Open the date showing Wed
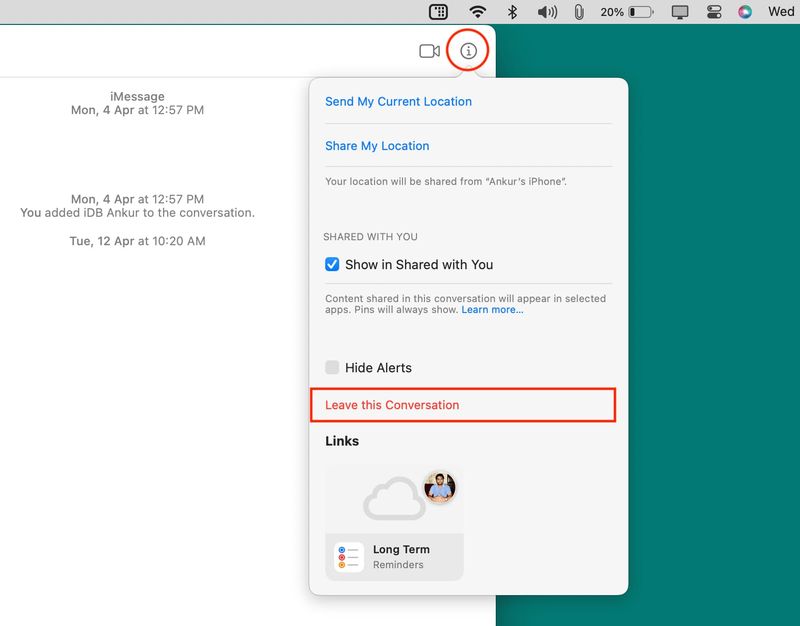Viewport: 800px width, 626px height. pyautogui.click(x=781, y=11)
